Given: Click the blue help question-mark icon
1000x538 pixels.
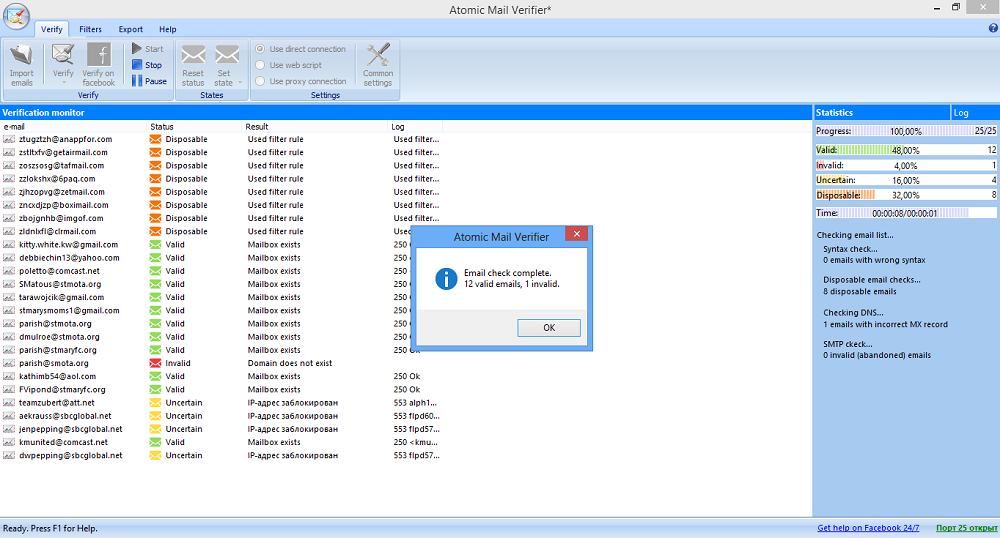Looking at the screenshot, I should pyautogui.click(x=993, y=28).
